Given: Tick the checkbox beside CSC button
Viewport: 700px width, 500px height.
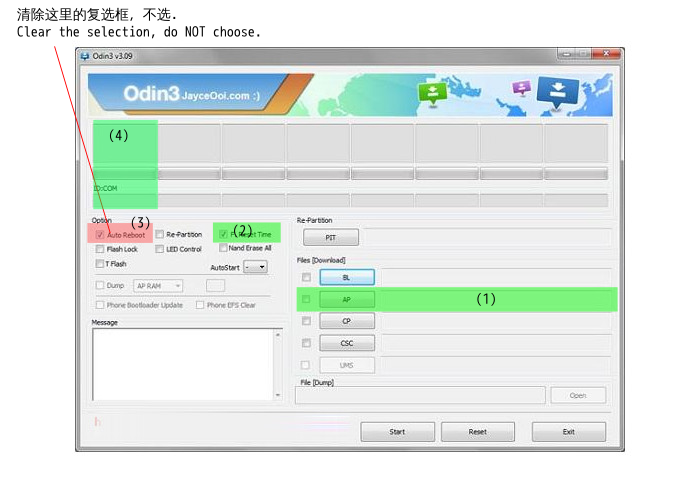Looking at the screenshot, I should point(306,343).
